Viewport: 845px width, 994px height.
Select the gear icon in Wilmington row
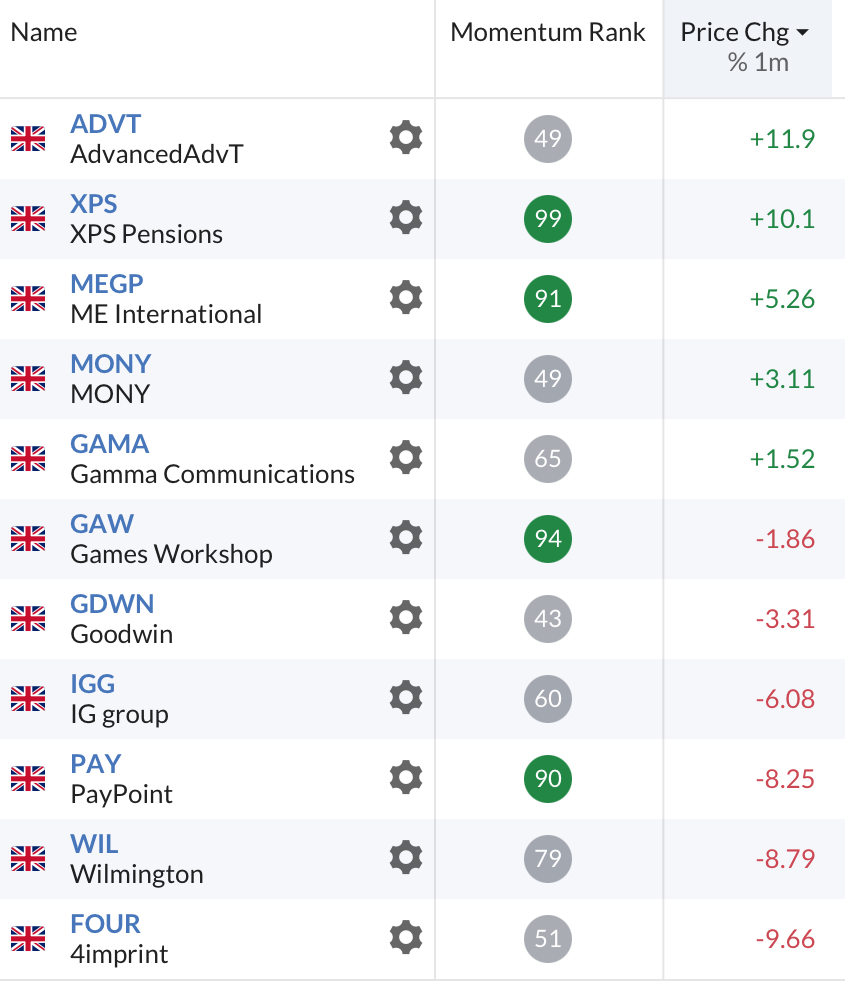pos(405,858)
